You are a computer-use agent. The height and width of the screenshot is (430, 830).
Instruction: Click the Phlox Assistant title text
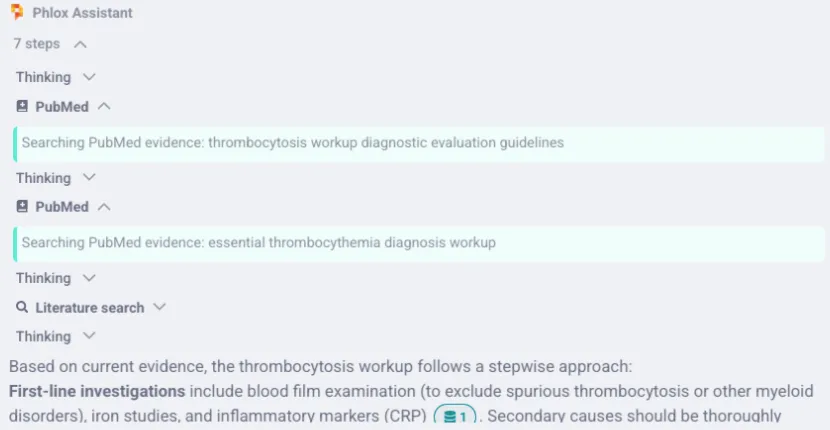[x=83, y=13]
